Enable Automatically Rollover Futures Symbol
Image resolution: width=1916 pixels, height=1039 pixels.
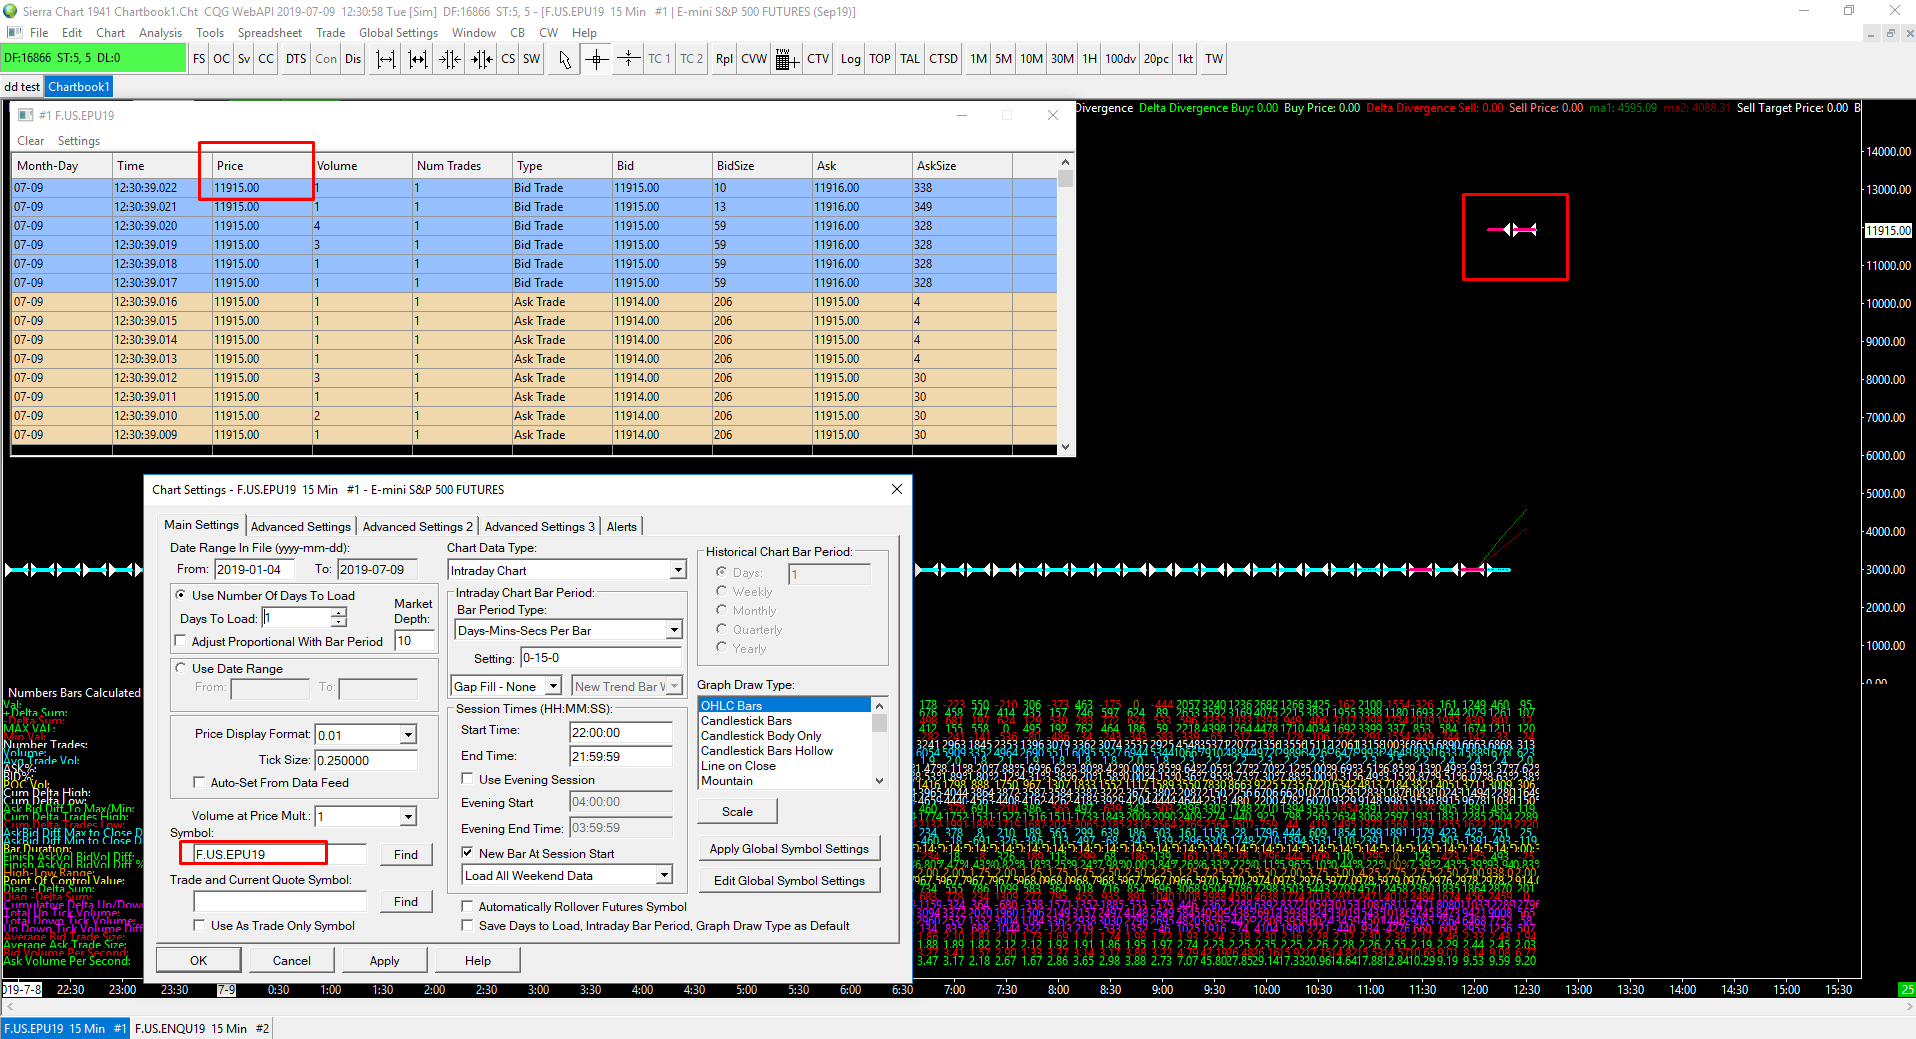point(467,906)
